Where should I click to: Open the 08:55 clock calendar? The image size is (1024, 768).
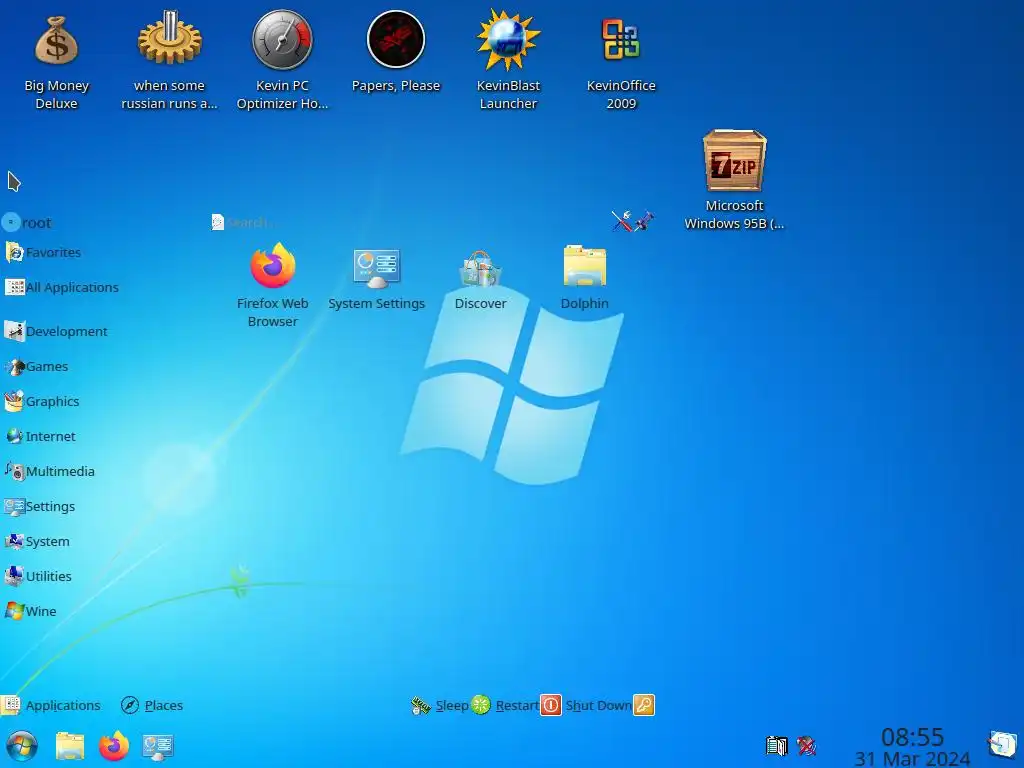[912, 747]
